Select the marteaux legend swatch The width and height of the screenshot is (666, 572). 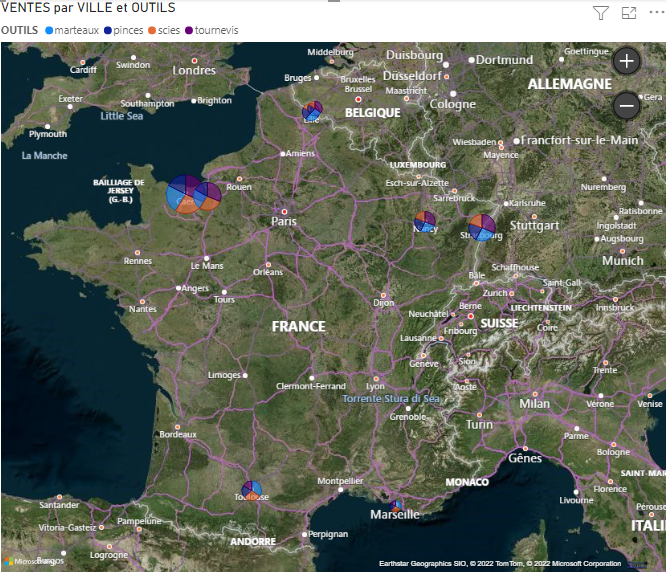(49, 31)
